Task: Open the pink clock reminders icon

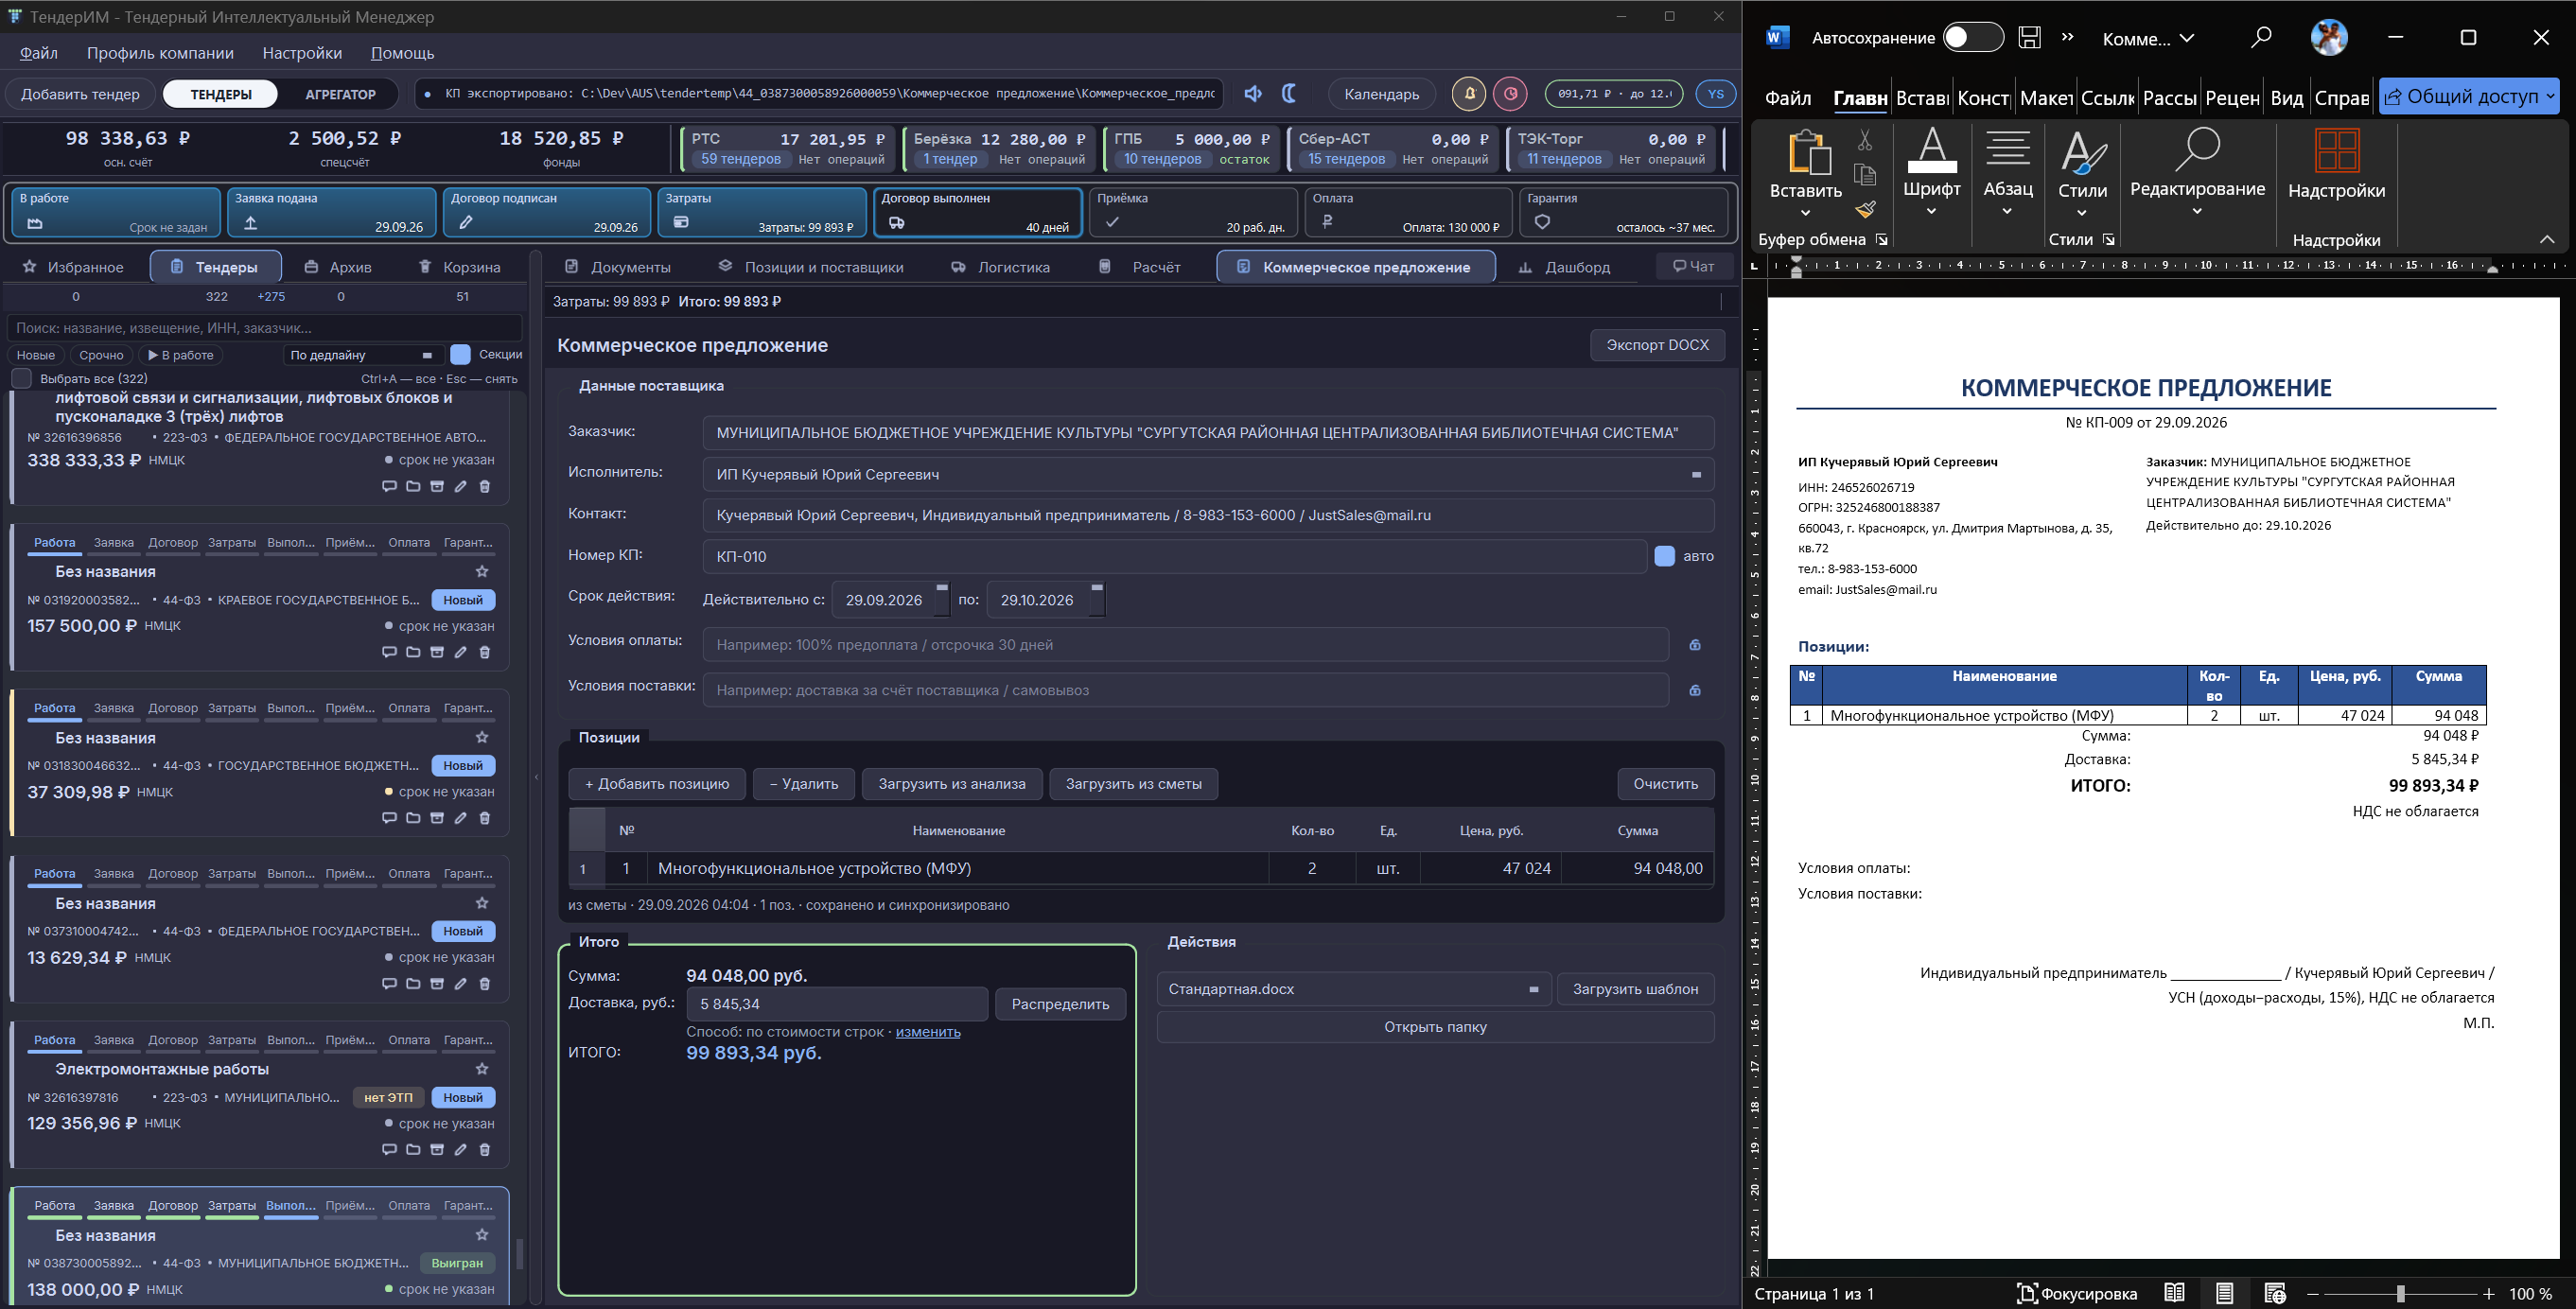Action: click(x=1510, y=94)
